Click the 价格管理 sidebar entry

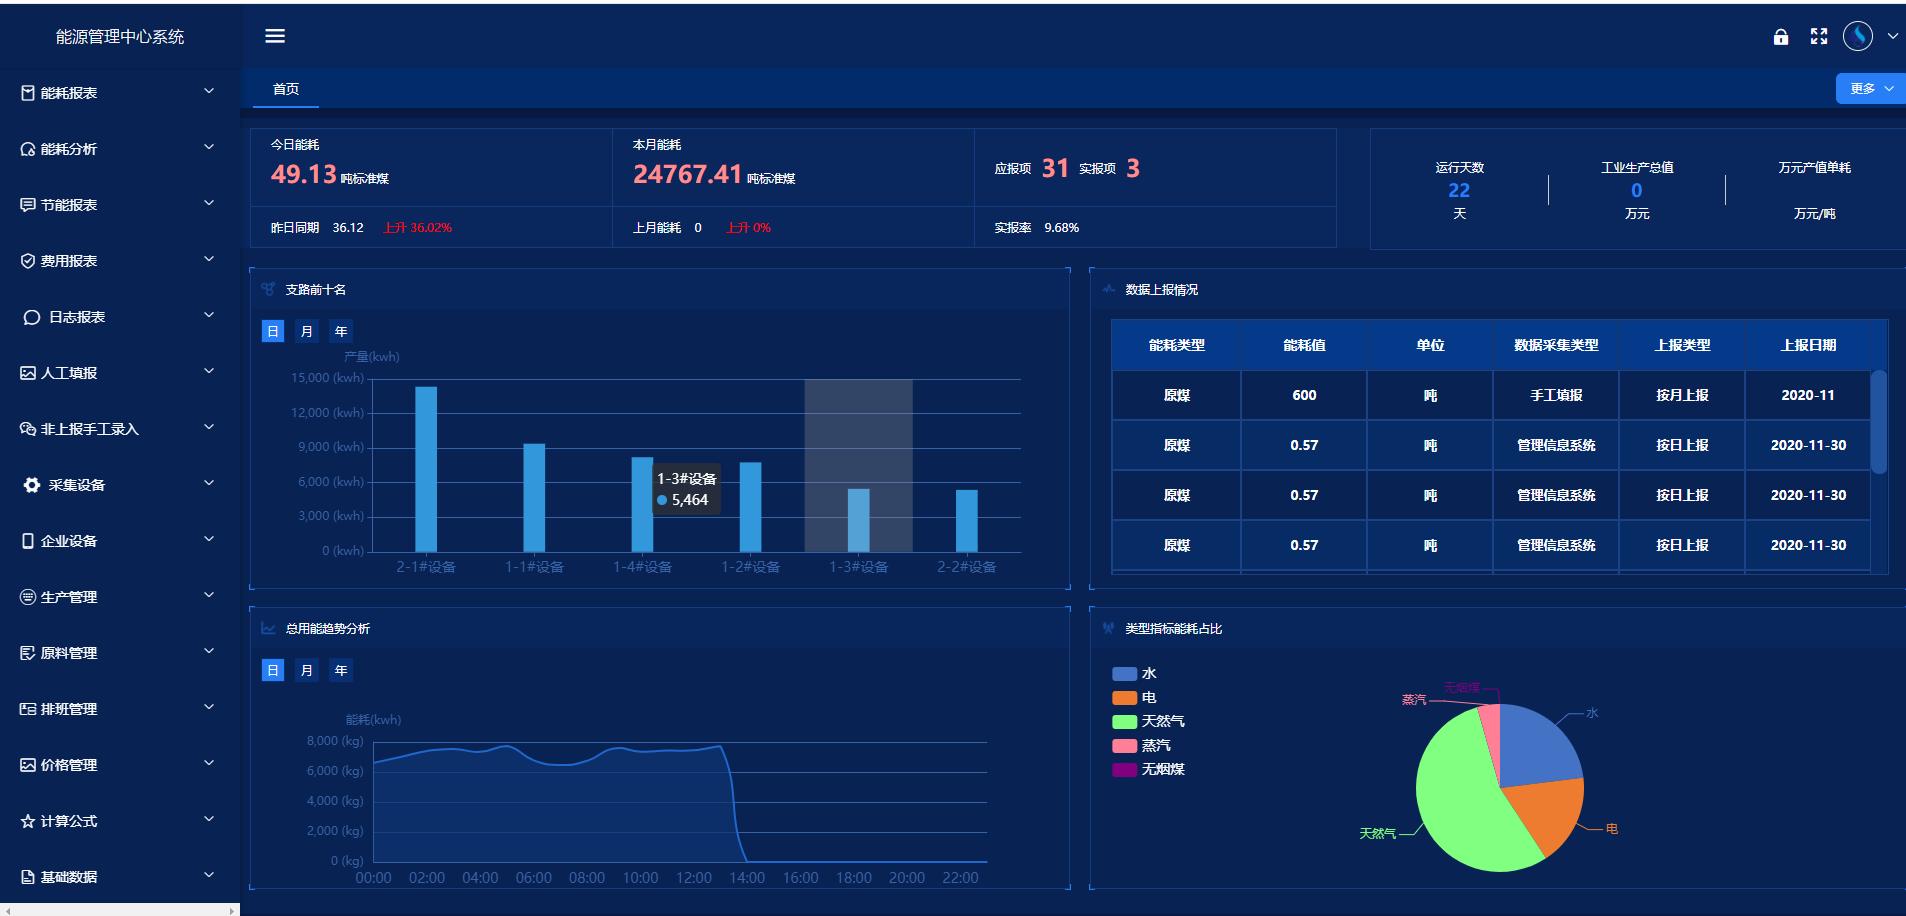pyautogui.click(x=69, y=765)
